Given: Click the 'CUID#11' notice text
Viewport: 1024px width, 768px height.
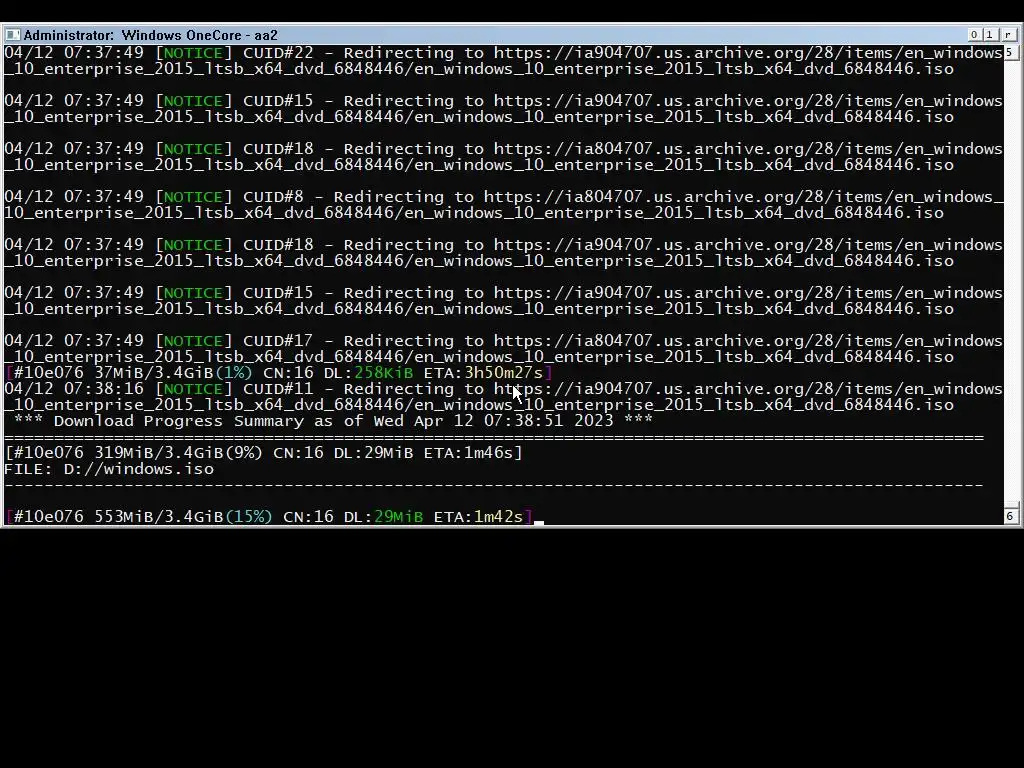Looking at the screenshot, I should click(x=278, y=389).
